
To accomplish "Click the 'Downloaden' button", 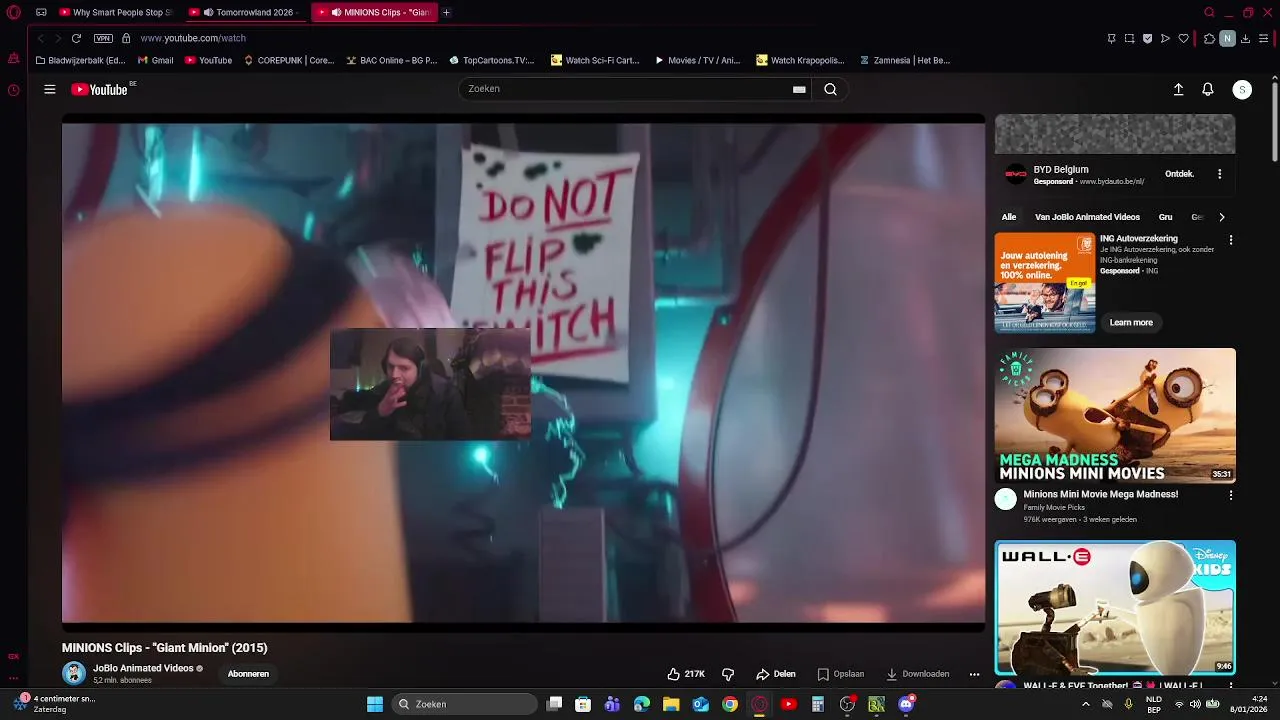I will coord(917,674).
